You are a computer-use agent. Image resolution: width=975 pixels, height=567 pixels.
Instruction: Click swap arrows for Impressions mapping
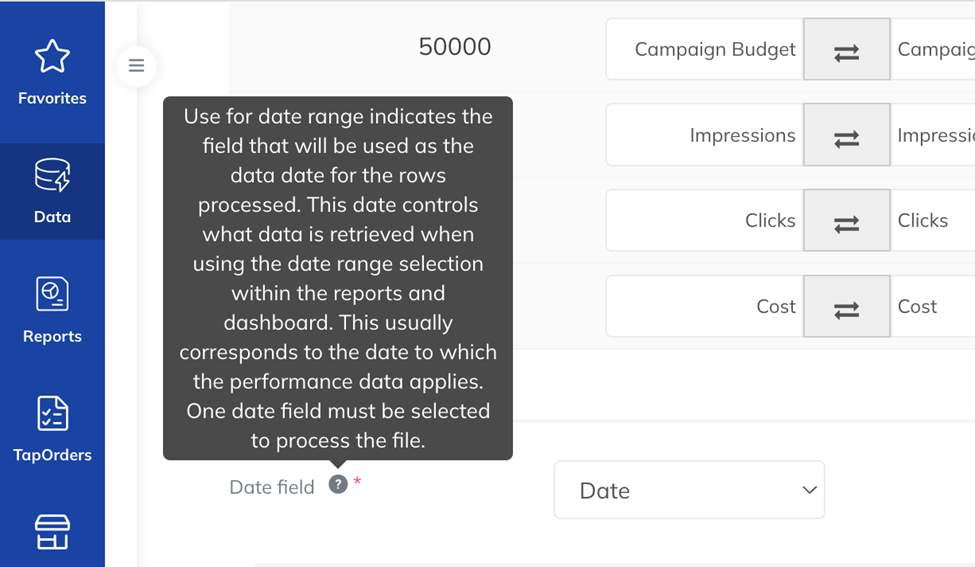(846, 135)
